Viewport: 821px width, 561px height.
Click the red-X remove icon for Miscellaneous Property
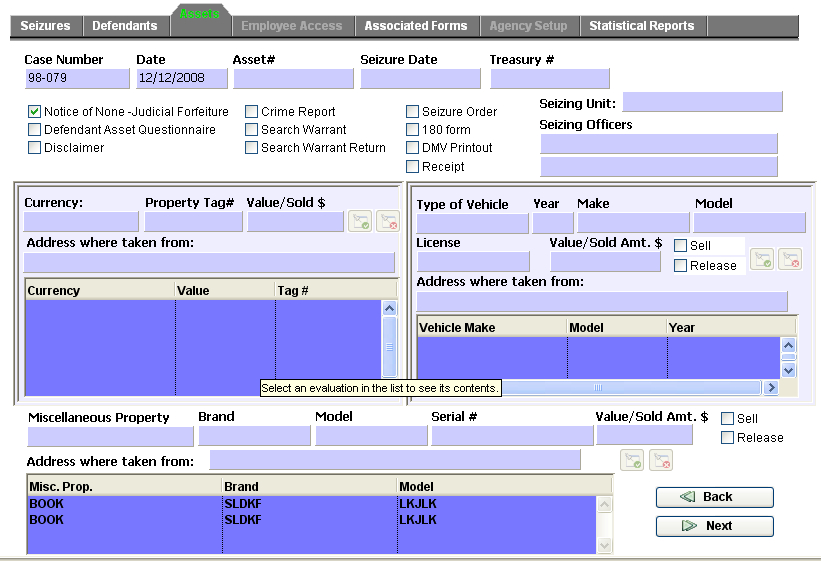pyautogui.click(x=661, y=460)
